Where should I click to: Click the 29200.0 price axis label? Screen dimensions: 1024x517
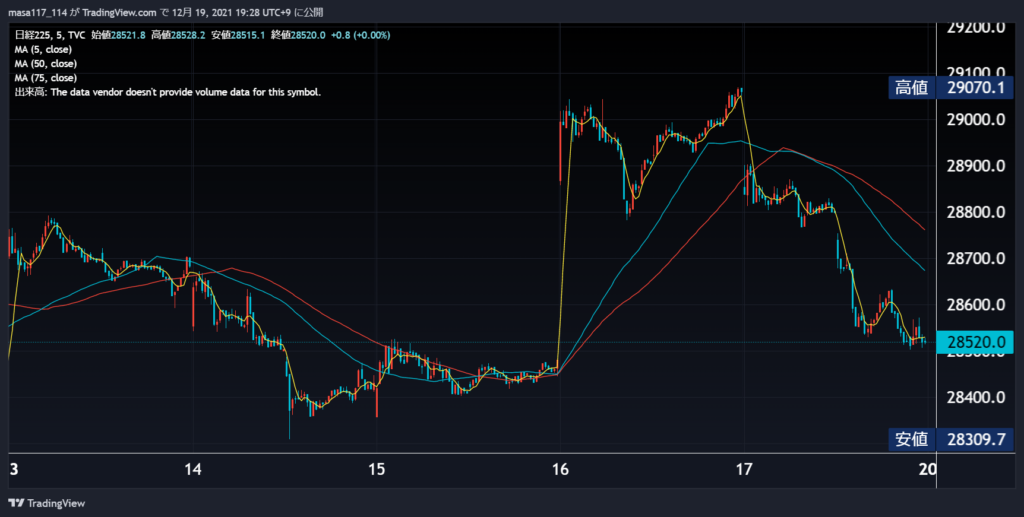point(976,28)
